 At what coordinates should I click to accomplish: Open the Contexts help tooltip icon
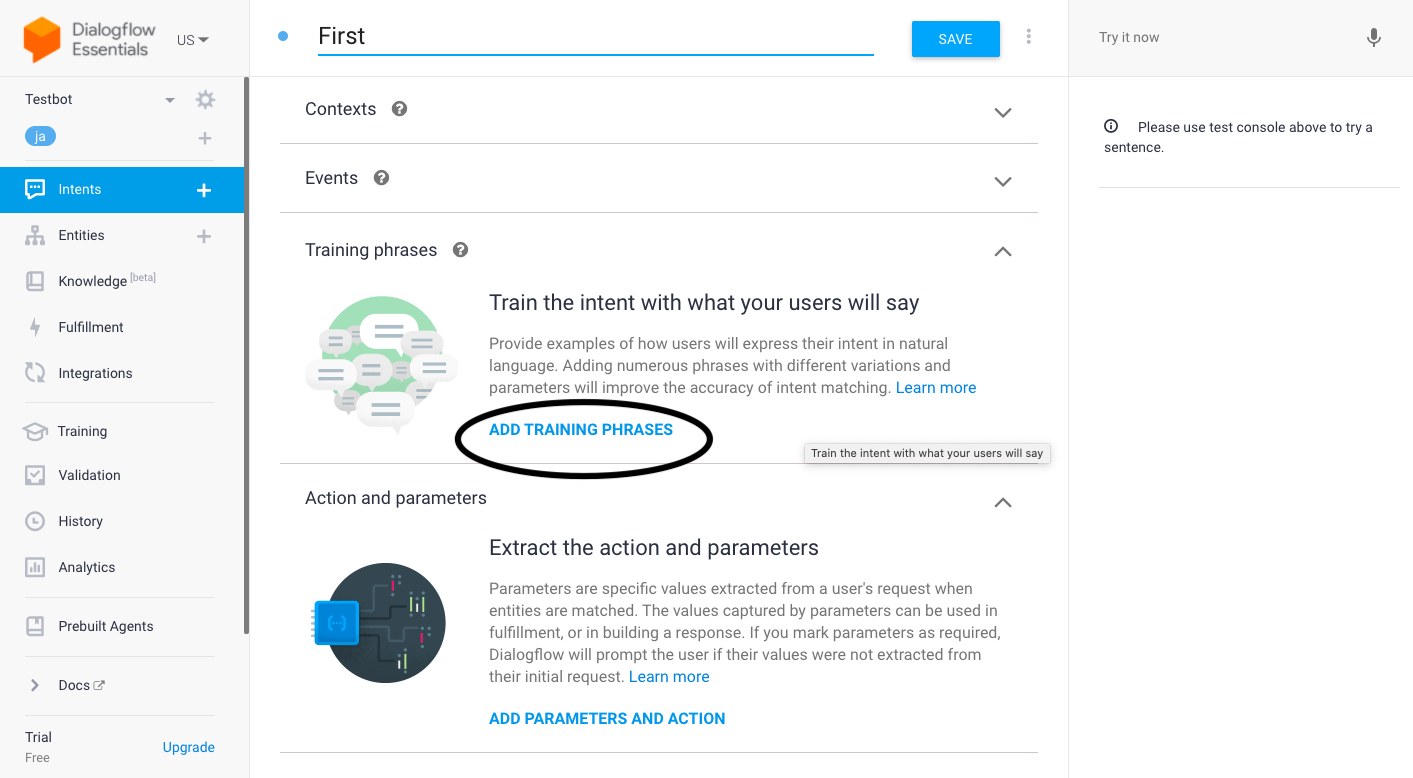(x=399, y=108)
